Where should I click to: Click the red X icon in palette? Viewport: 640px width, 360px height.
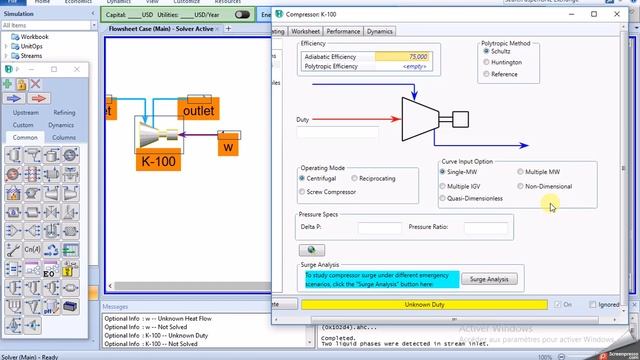[36, 84]
